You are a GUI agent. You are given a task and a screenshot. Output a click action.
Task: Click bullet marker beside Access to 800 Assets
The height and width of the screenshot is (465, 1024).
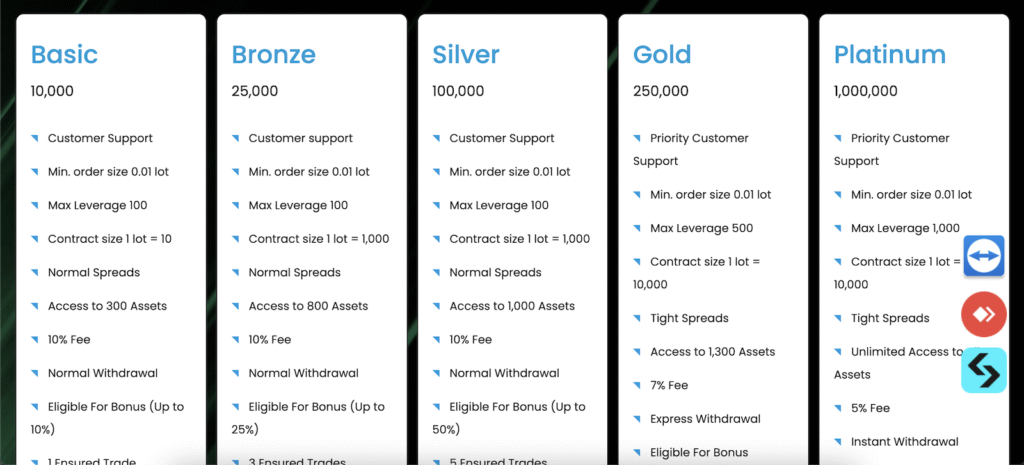[237, 306]
